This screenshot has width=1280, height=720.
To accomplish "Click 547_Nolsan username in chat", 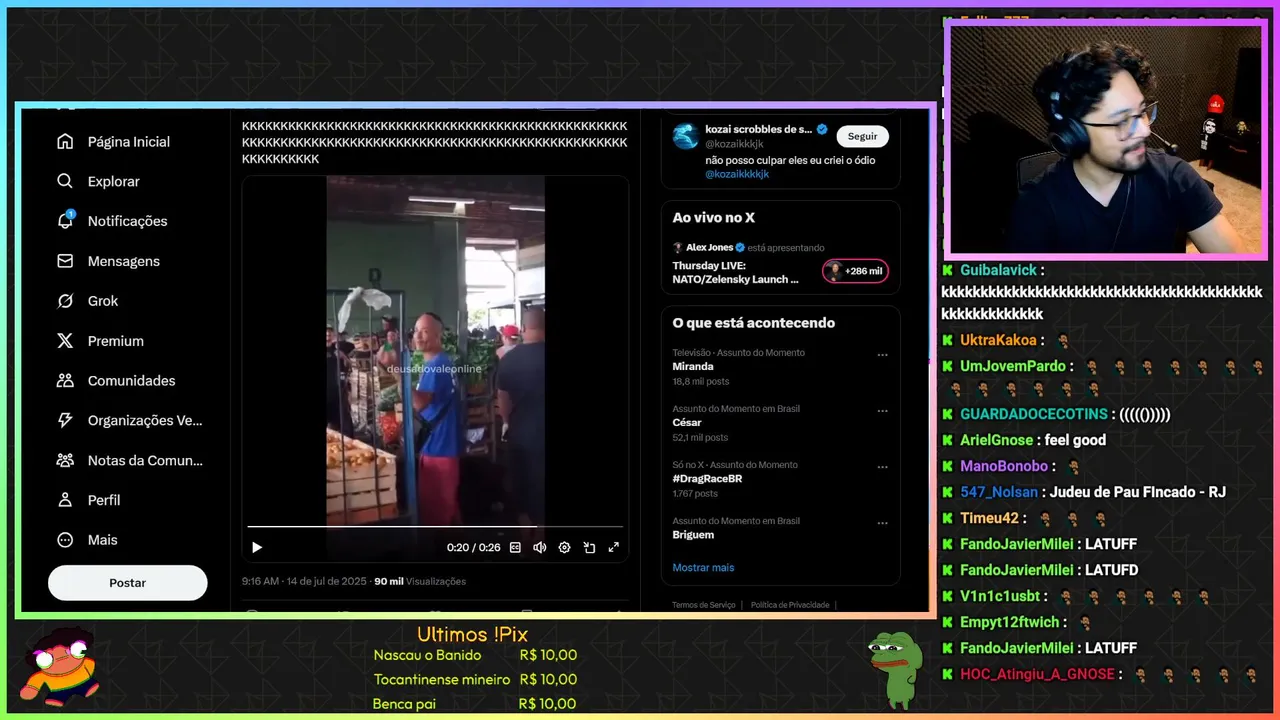I will coord(999,492).
